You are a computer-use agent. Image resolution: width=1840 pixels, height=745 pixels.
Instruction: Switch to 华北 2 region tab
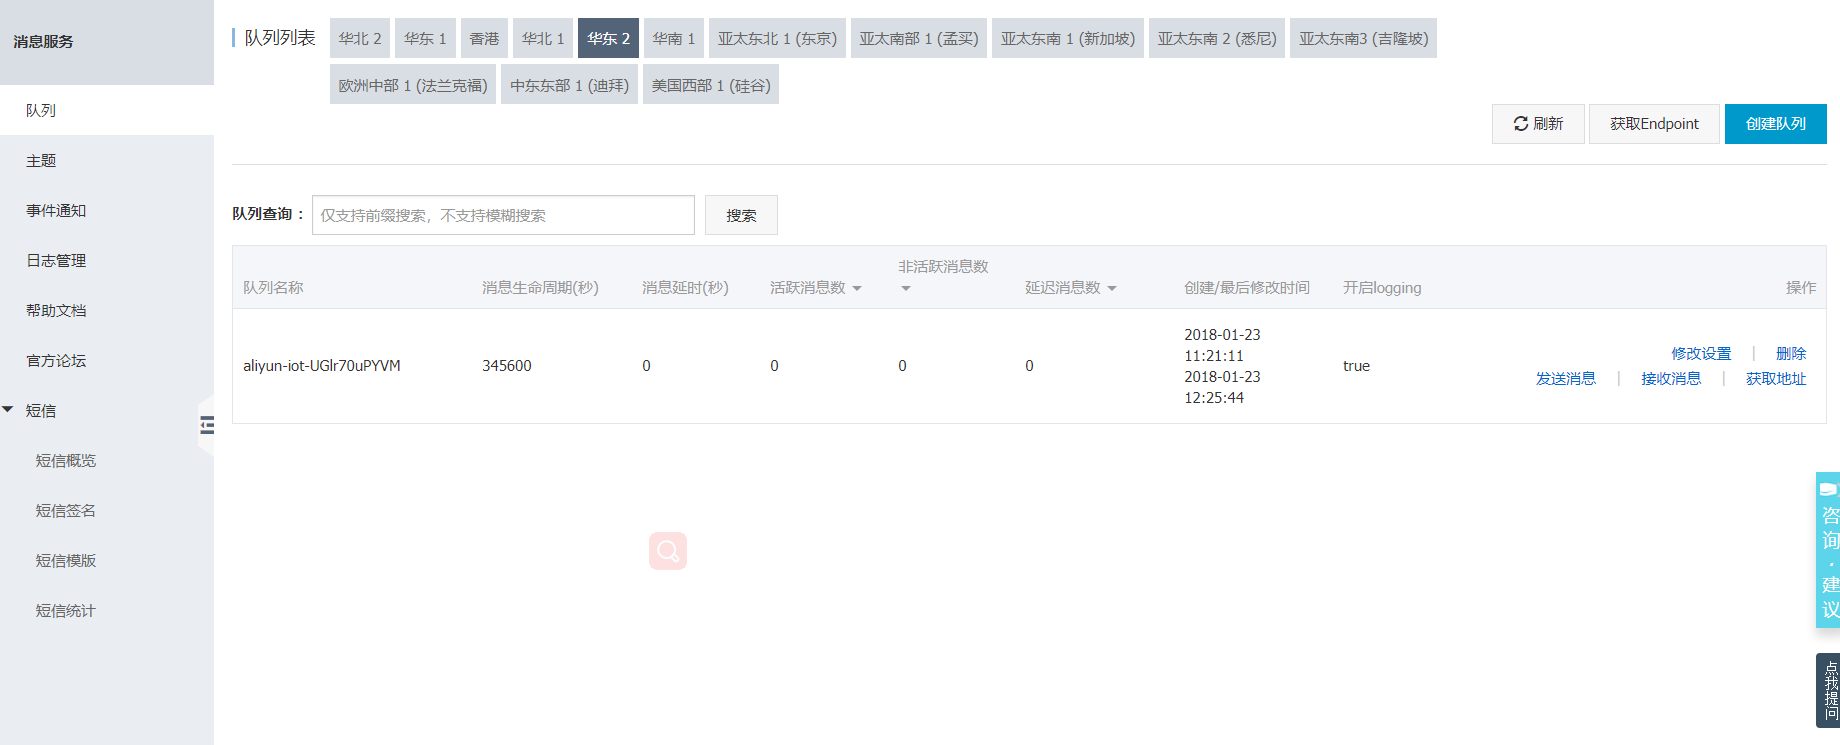click(360, 38)
